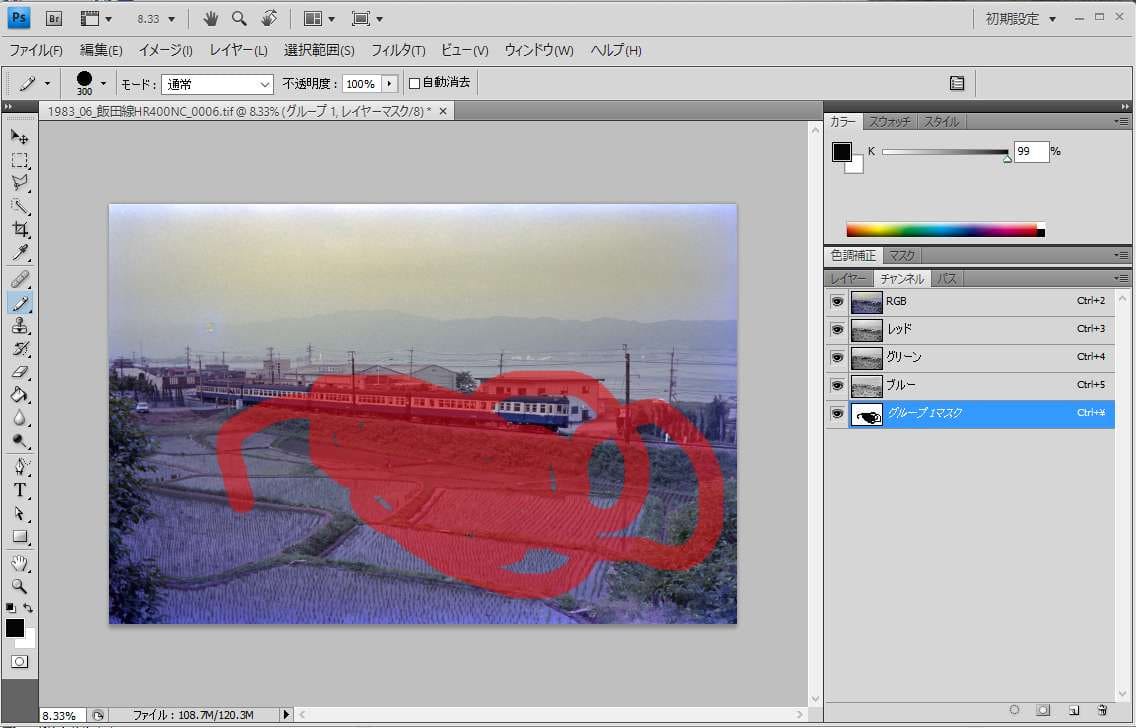The height and width of the screenshot is (728, 1136).
Task: Click the Quick Mask mode icon
Action: click(19, 662)
